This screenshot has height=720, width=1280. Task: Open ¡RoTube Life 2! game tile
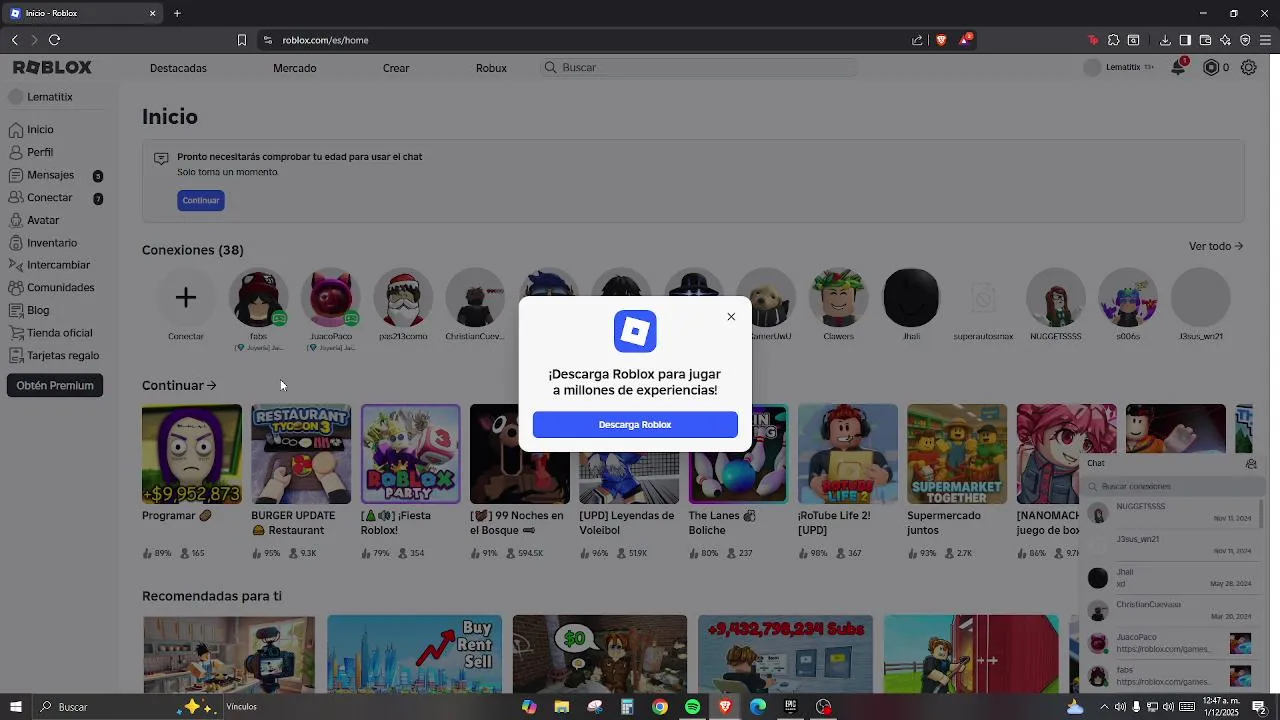848,454
